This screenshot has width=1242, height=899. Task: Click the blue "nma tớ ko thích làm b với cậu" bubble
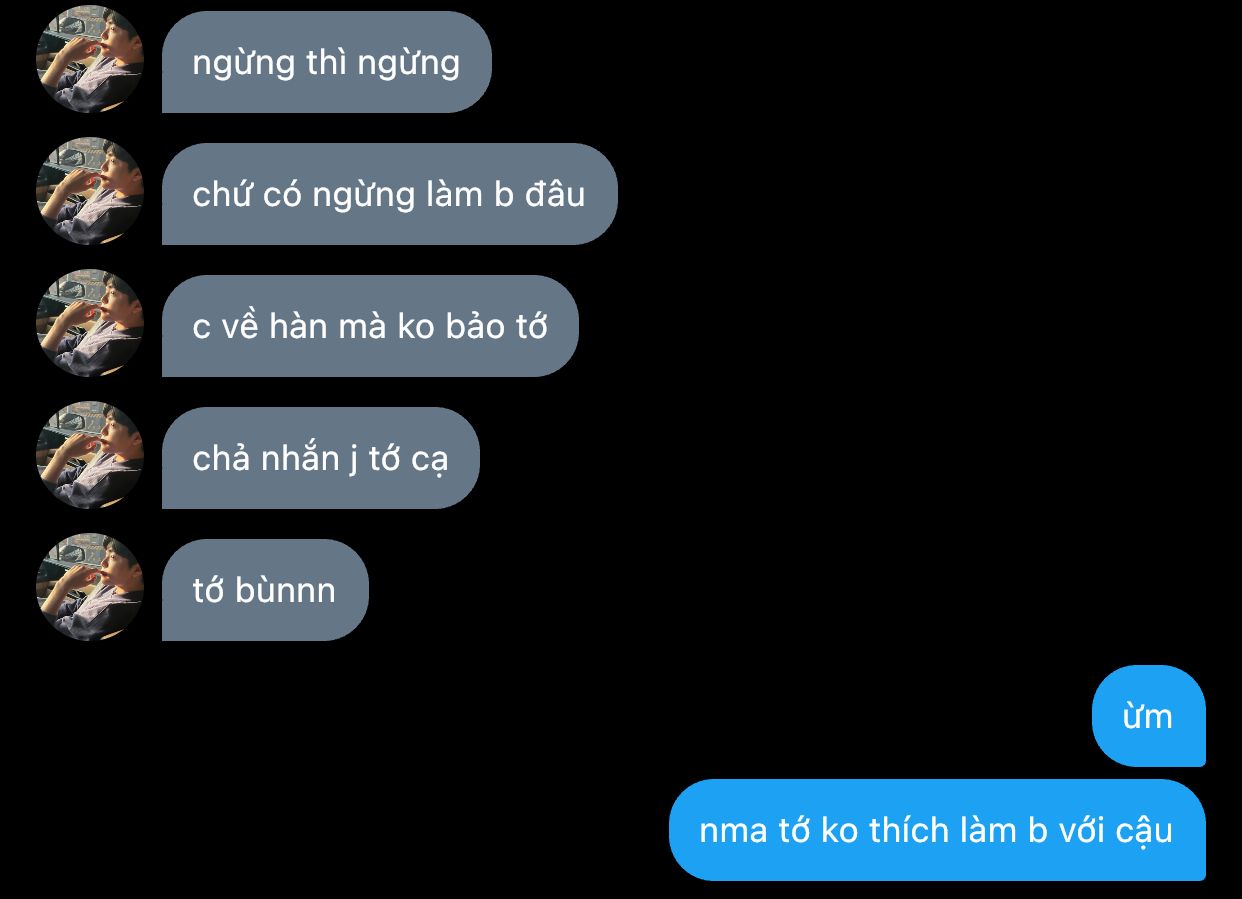coord(937,830)
